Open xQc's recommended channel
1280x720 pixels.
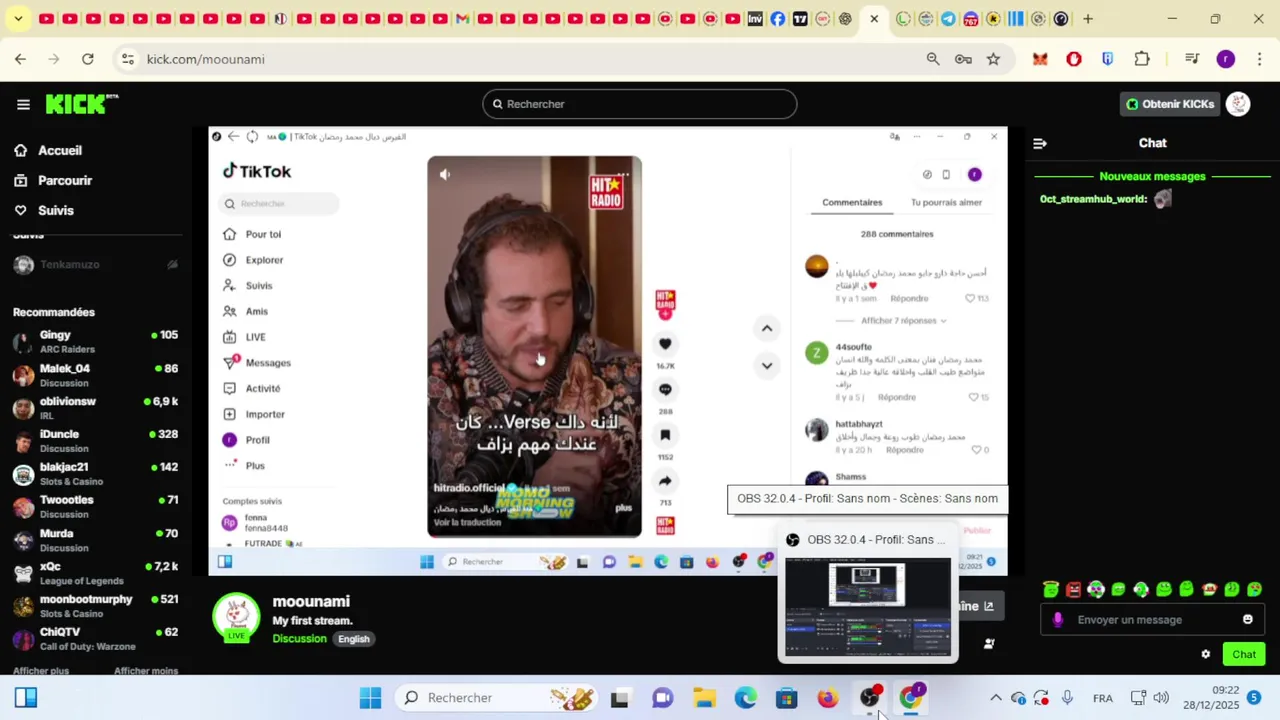pyautogui.click(x=96, y=573)
